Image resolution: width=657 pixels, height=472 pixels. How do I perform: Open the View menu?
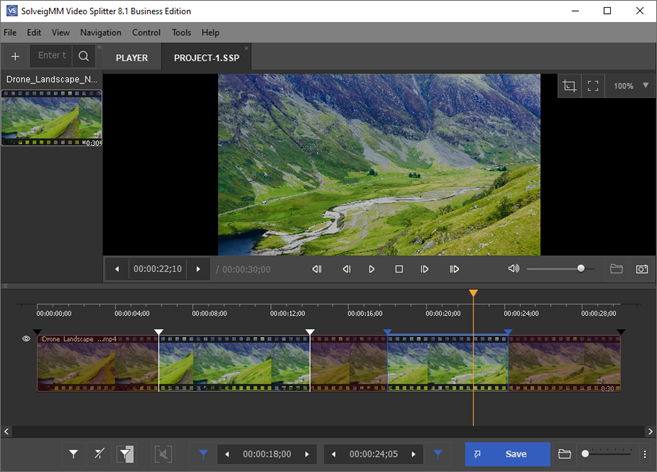coord(60,32)
